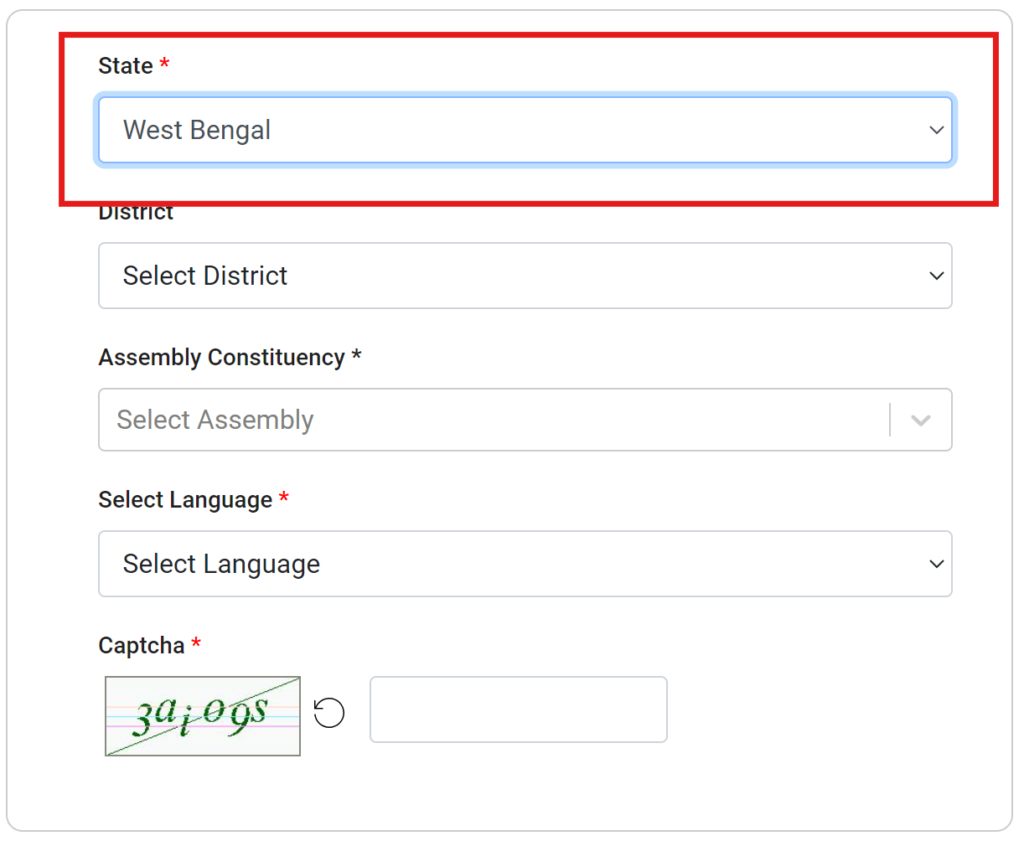Click the District dropdown chevron arrow

point(936,275)
